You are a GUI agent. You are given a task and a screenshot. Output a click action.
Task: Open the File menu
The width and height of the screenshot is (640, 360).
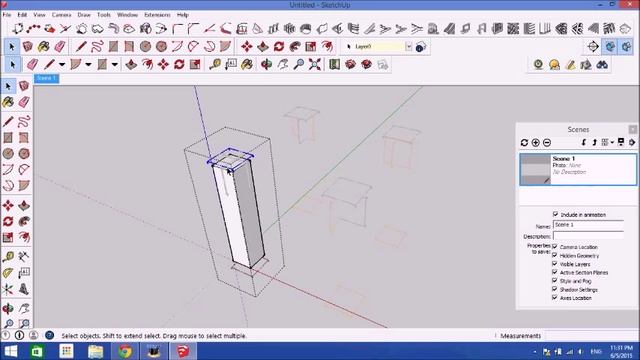coord(7,15)
